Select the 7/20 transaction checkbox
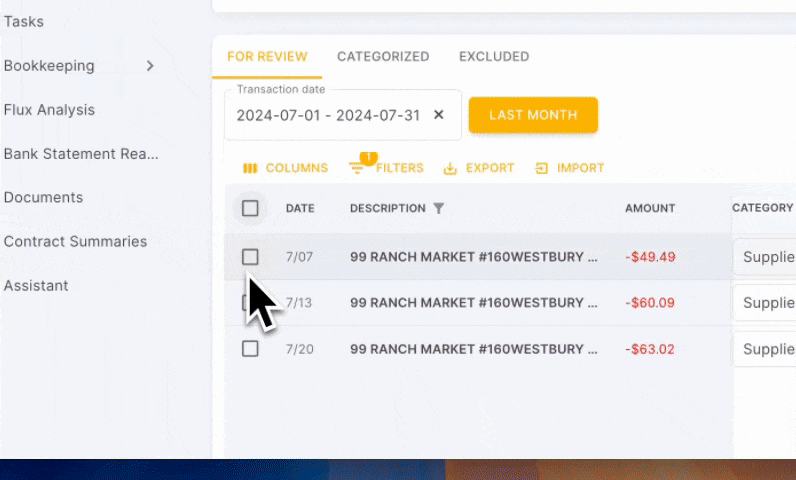The width and height of the screenshot is (796, 480). 250,349
